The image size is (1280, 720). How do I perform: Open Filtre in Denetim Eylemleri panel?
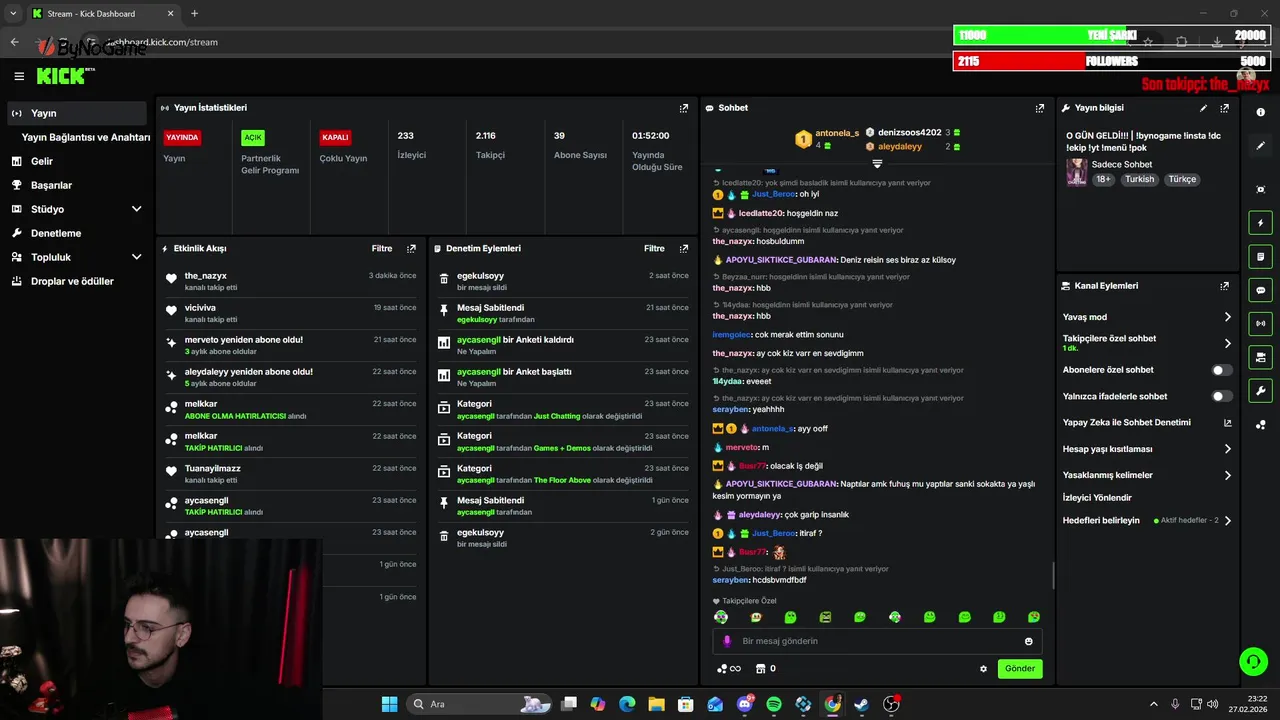click(x=654, y=248)
